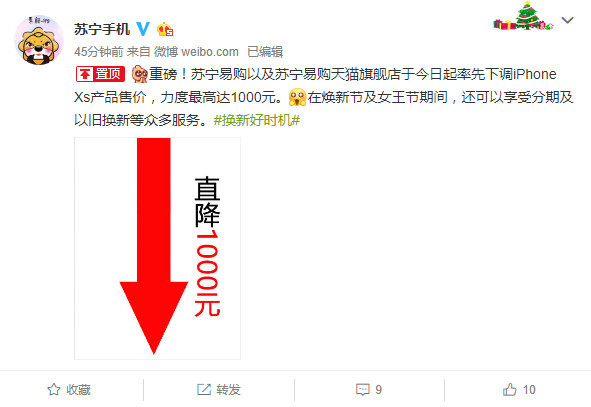This screenshot has height=407, width=591.
Task: Open the #换新好时机# hashtag link
Action: [x=257, y=120]
